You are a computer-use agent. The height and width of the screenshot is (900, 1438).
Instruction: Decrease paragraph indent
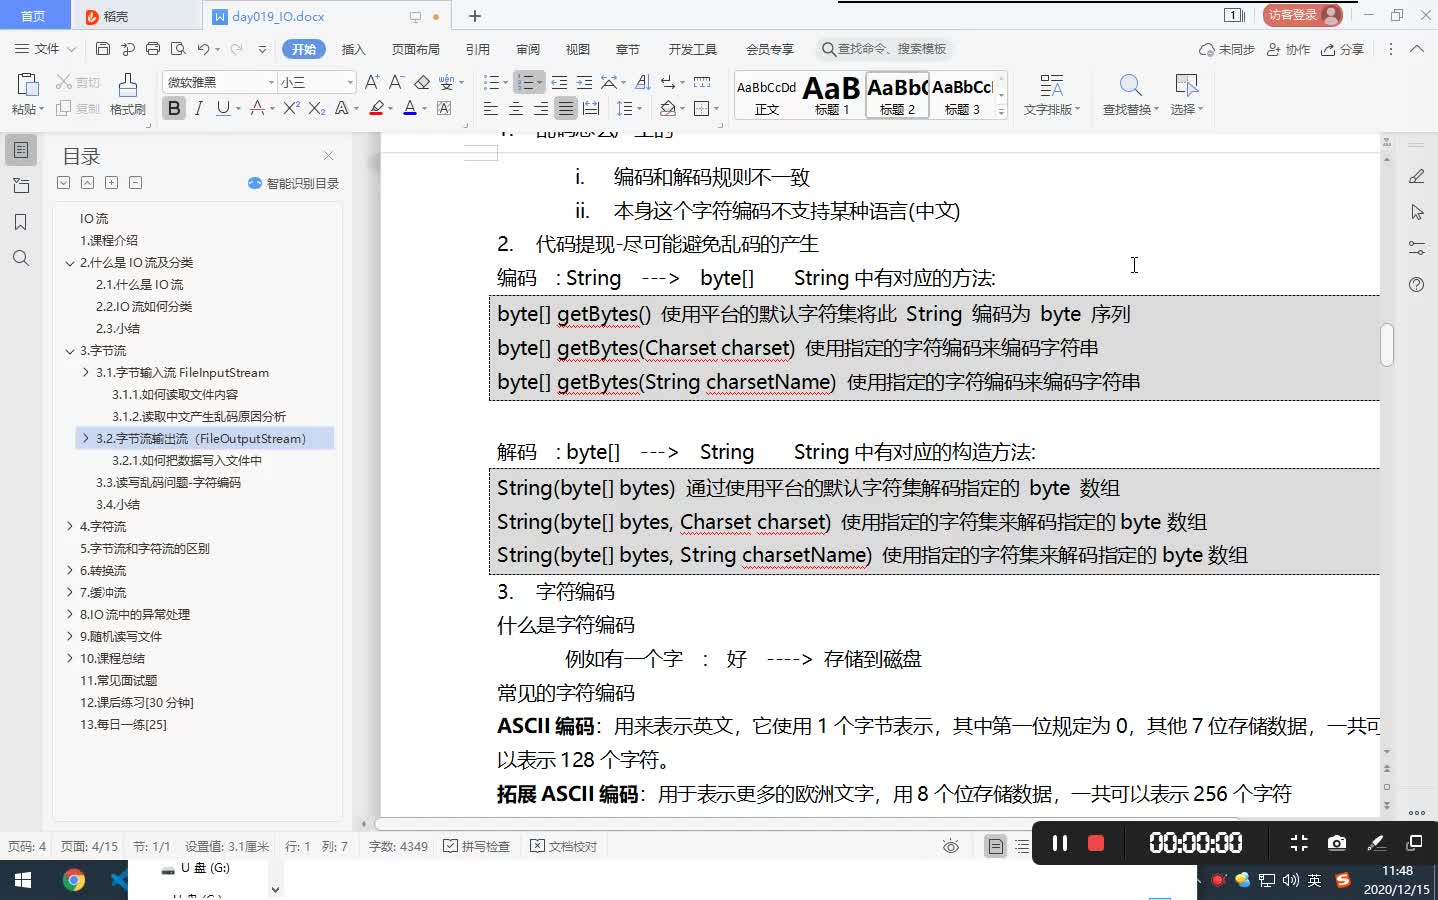[559, 82]
